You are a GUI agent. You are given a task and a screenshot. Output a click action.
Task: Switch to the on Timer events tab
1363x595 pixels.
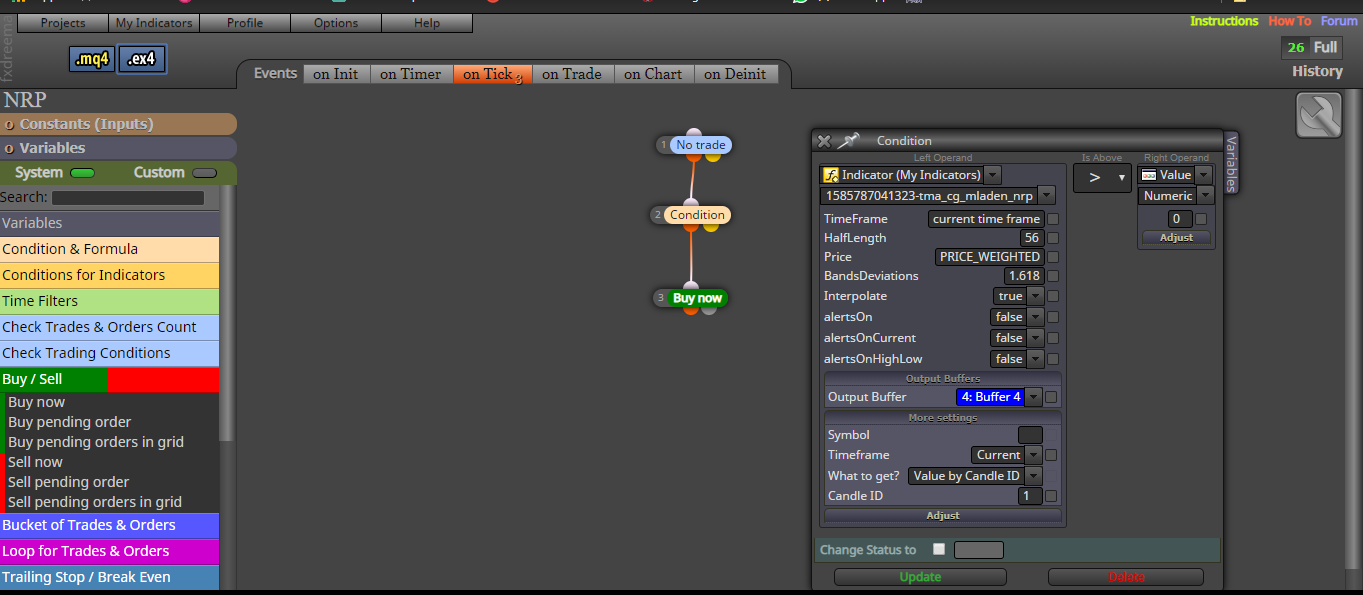point(411,74)
